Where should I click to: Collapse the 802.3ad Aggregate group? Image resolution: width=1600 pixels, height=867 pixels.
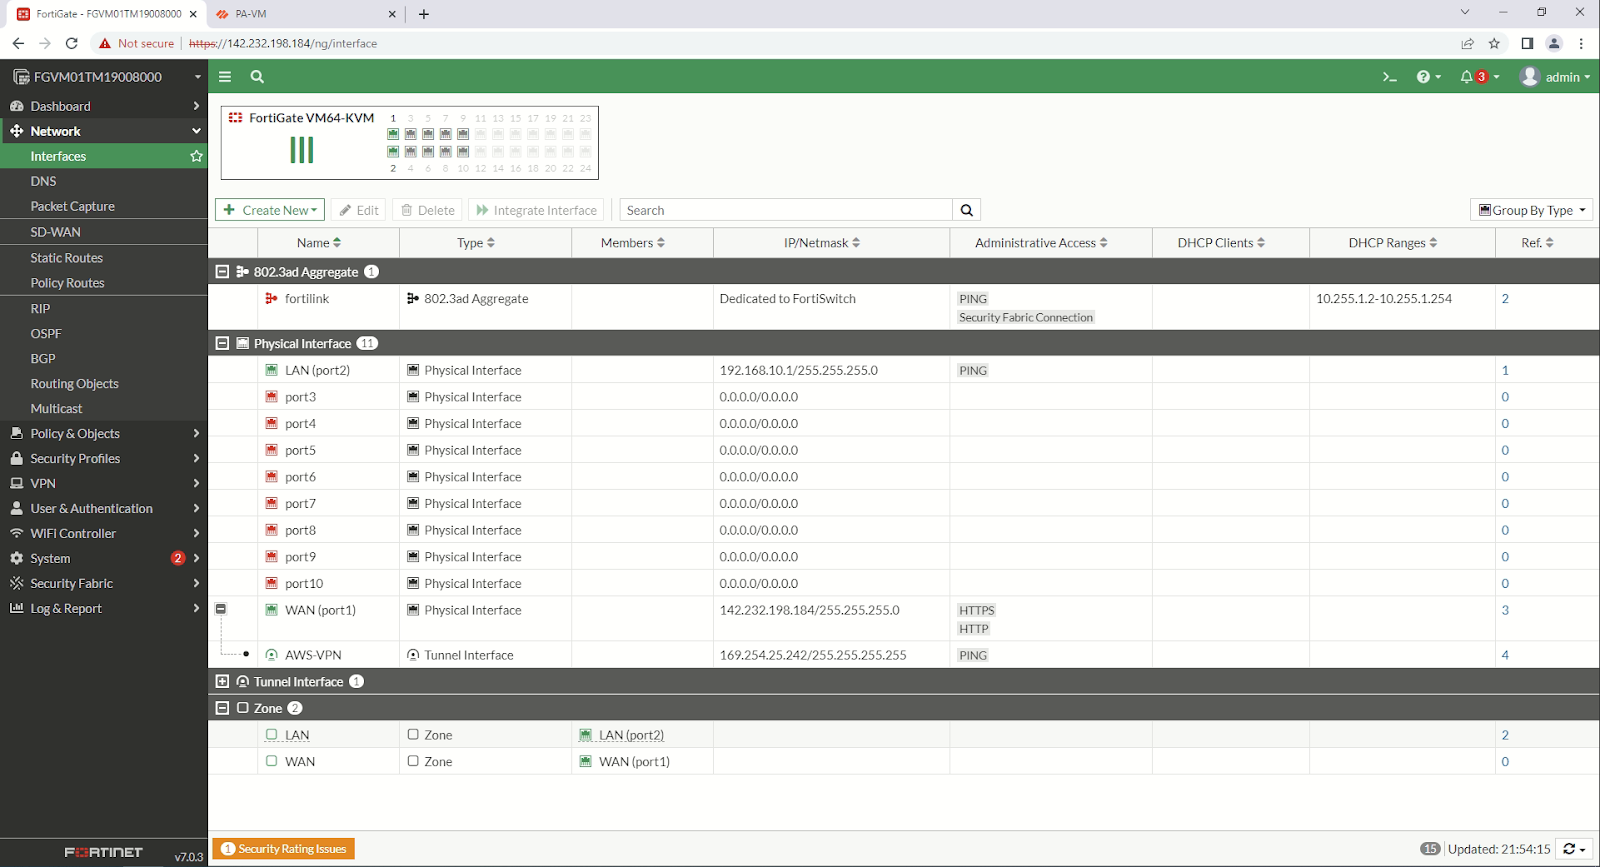pos(222,272)
